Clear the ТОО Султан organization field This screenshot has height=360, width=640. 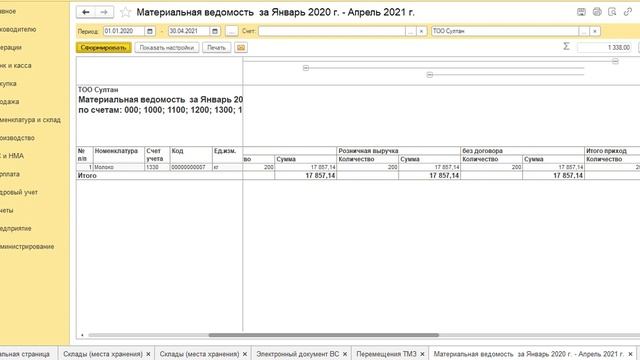click(x=595, y=31)
